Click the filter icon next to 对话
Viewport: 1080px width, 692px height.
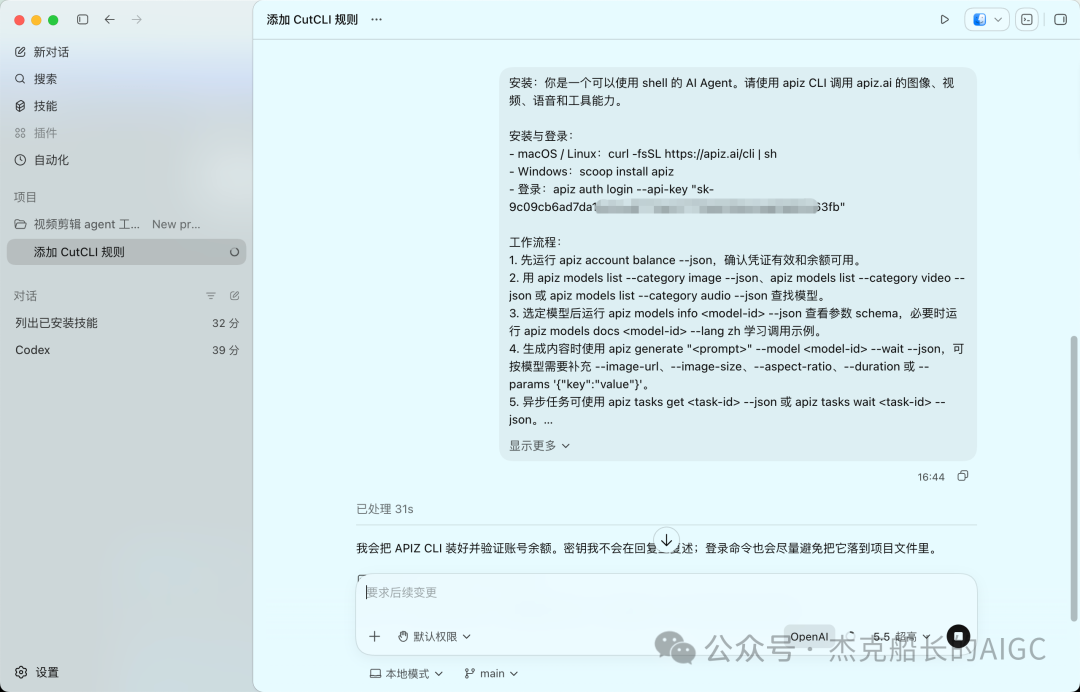[211, 296]
